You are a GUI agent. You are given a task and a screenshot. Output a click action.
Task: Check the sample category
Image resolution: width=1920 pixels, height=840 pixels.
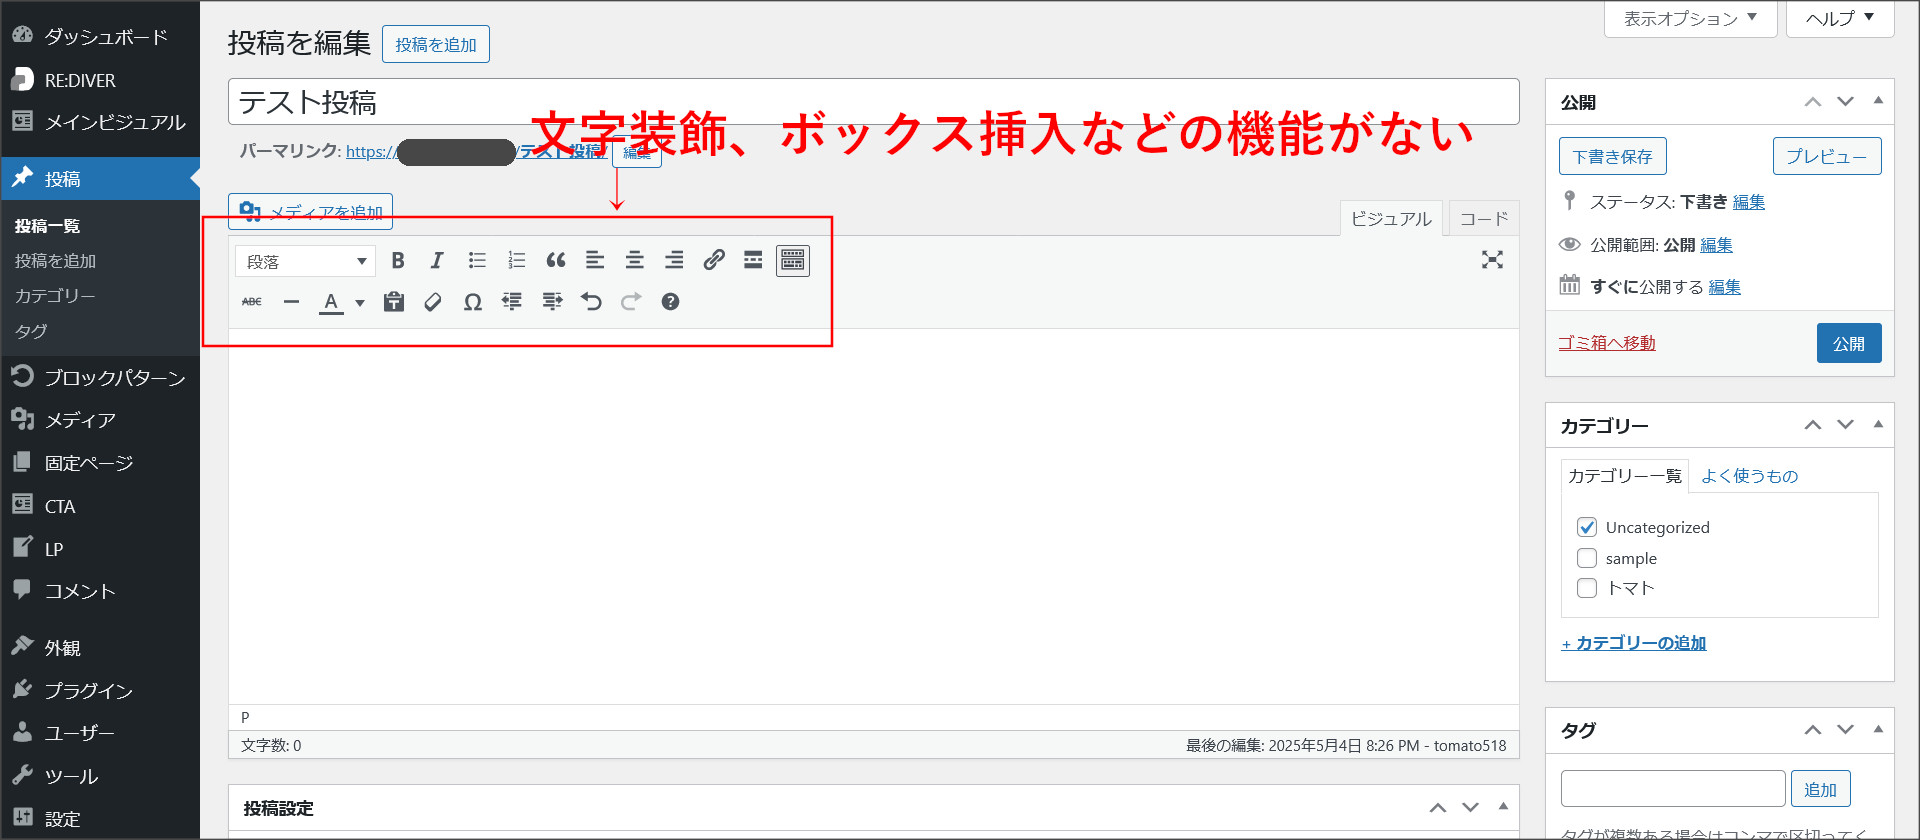(x=1587, y=558)
